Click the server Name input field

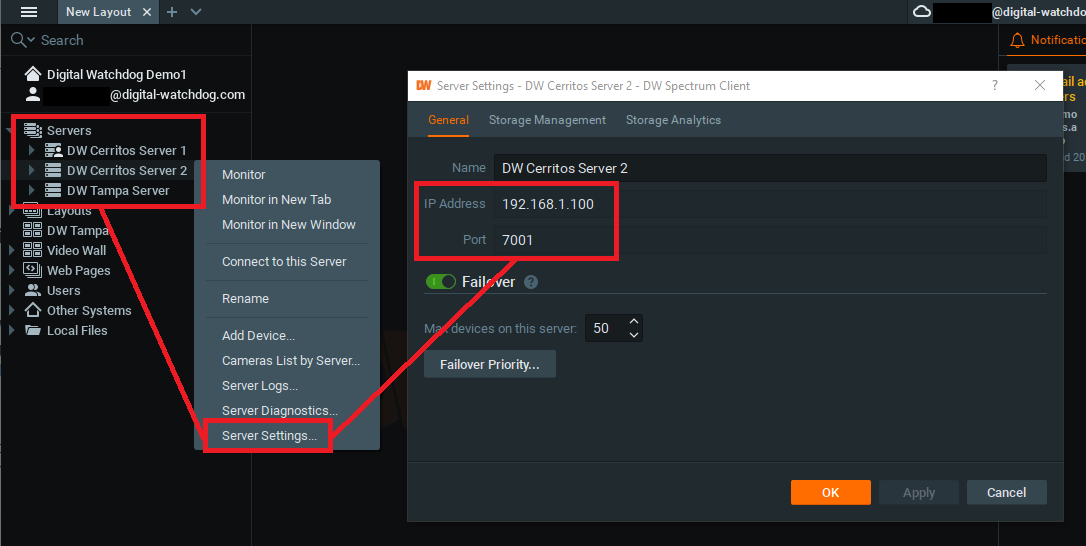click(770, 168)
